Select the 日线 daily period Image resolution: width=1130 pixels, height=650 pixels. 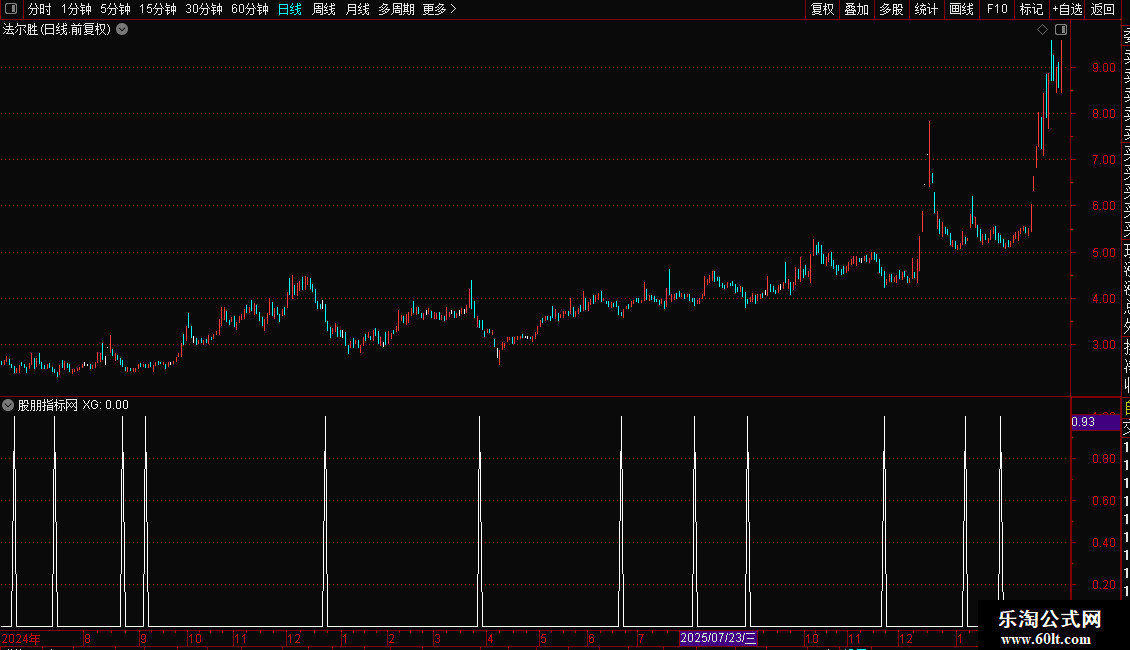290,9
